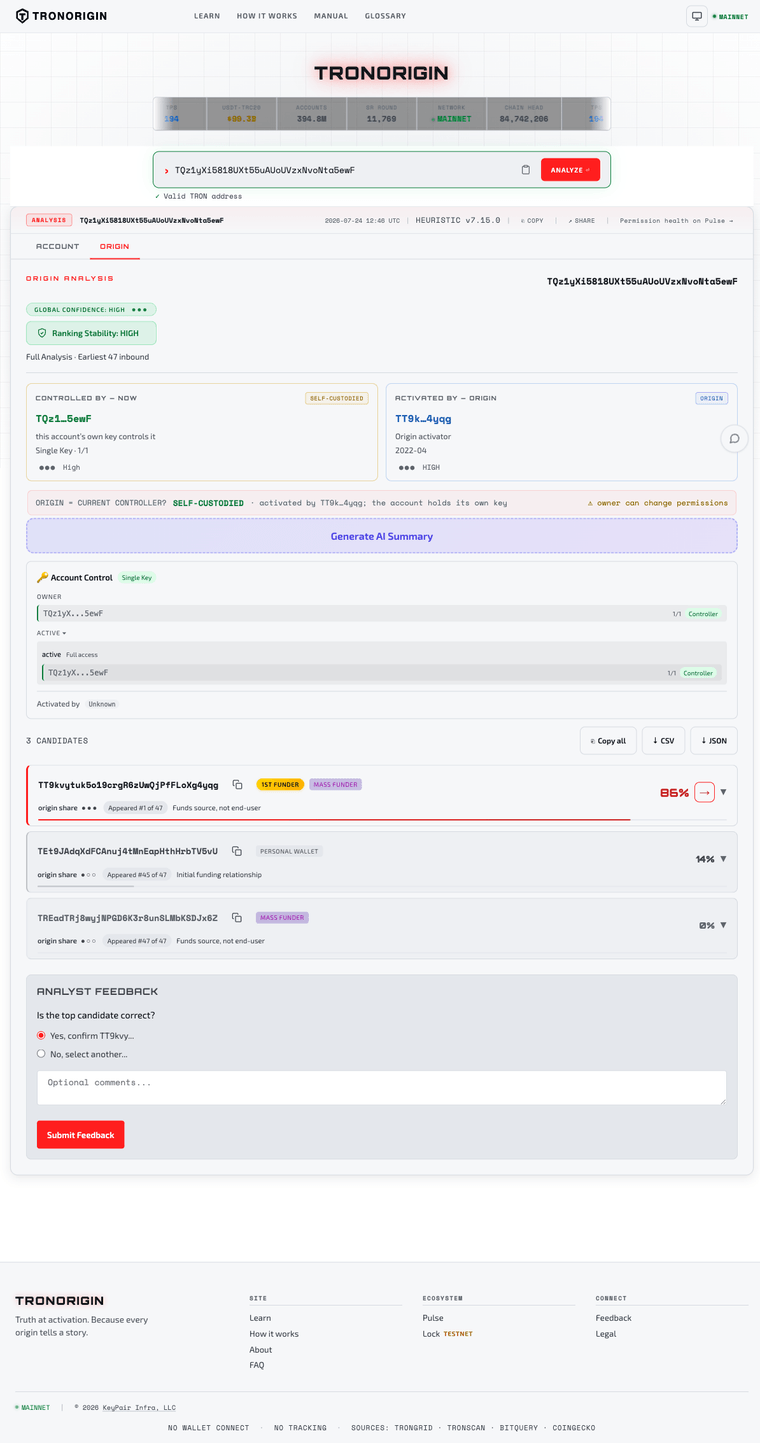This screenshot has height=1443, width=760.
Task: Click the SELF-CUSTODIED badge on controller card
Action: point(337,398)
